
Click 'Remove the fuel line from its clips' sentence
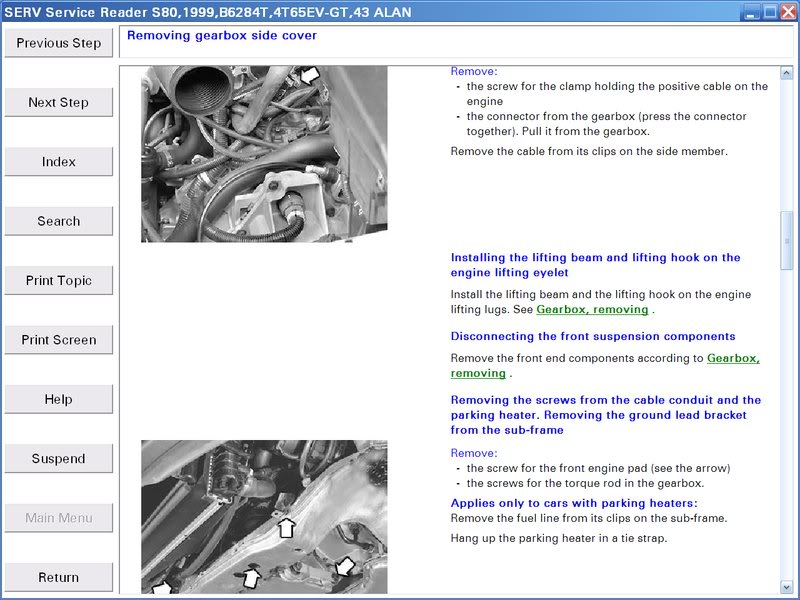coord(589,518)
